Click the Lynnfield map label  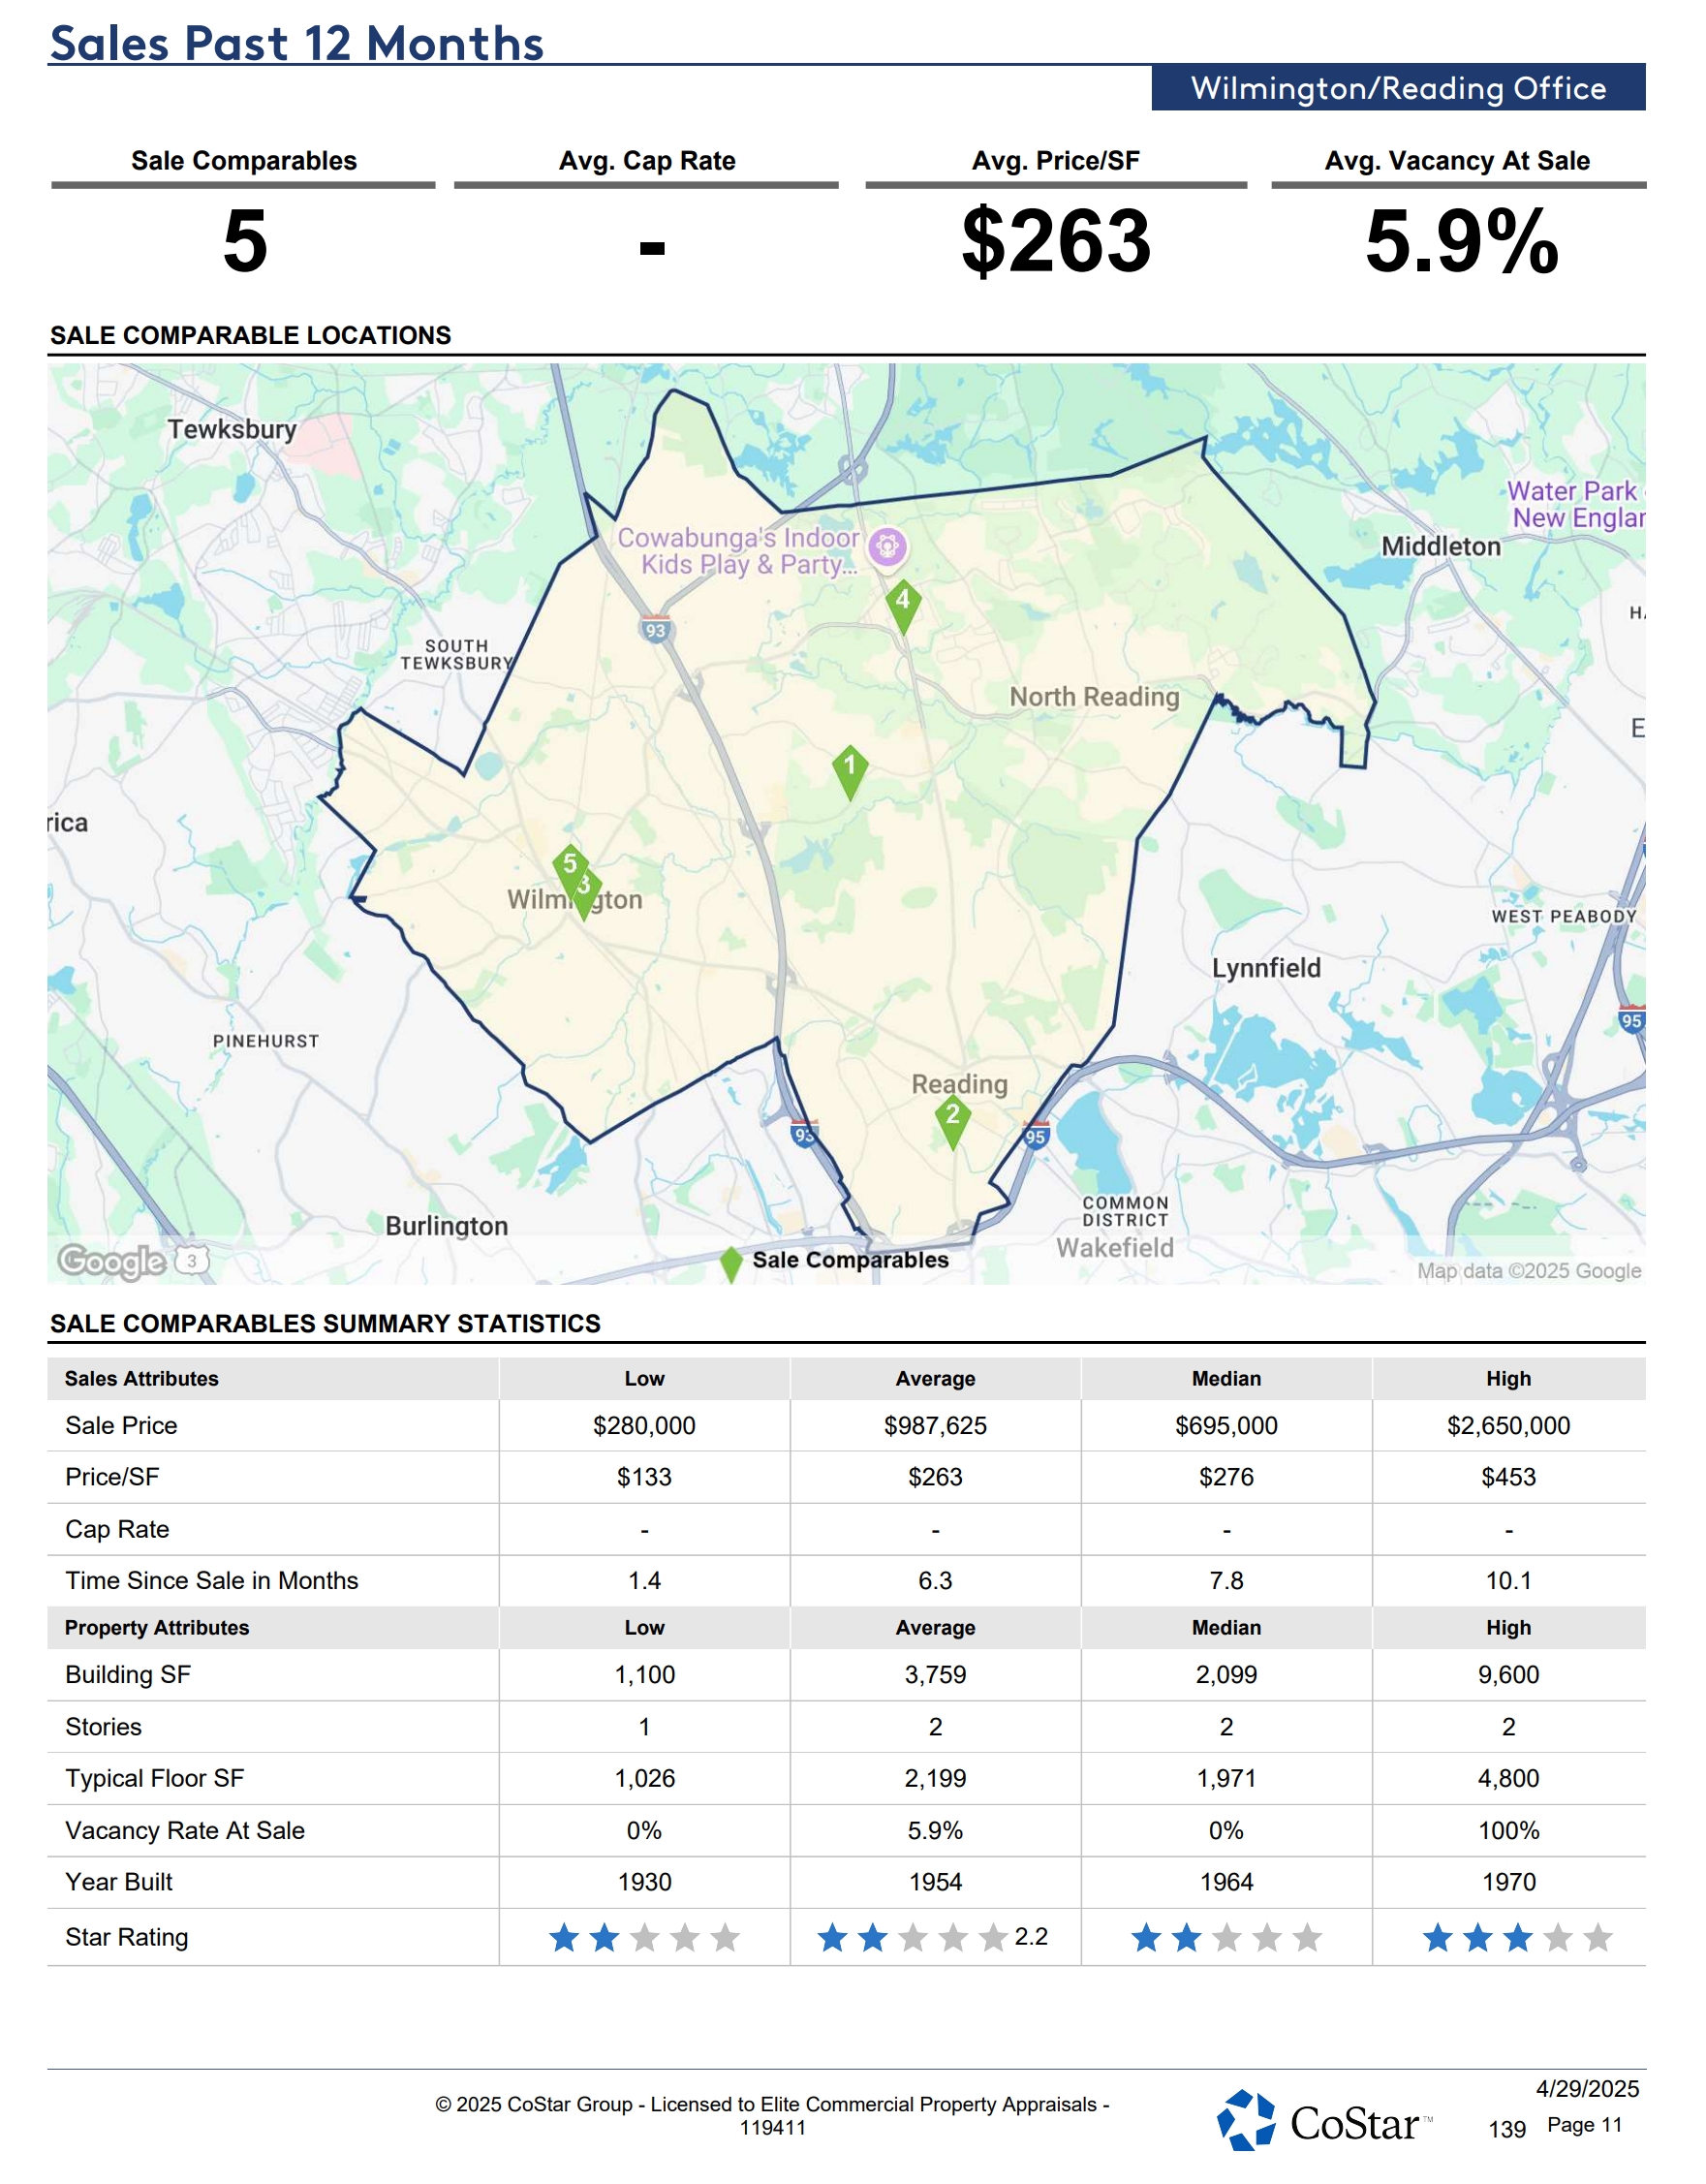click(x=1266, y=968)
